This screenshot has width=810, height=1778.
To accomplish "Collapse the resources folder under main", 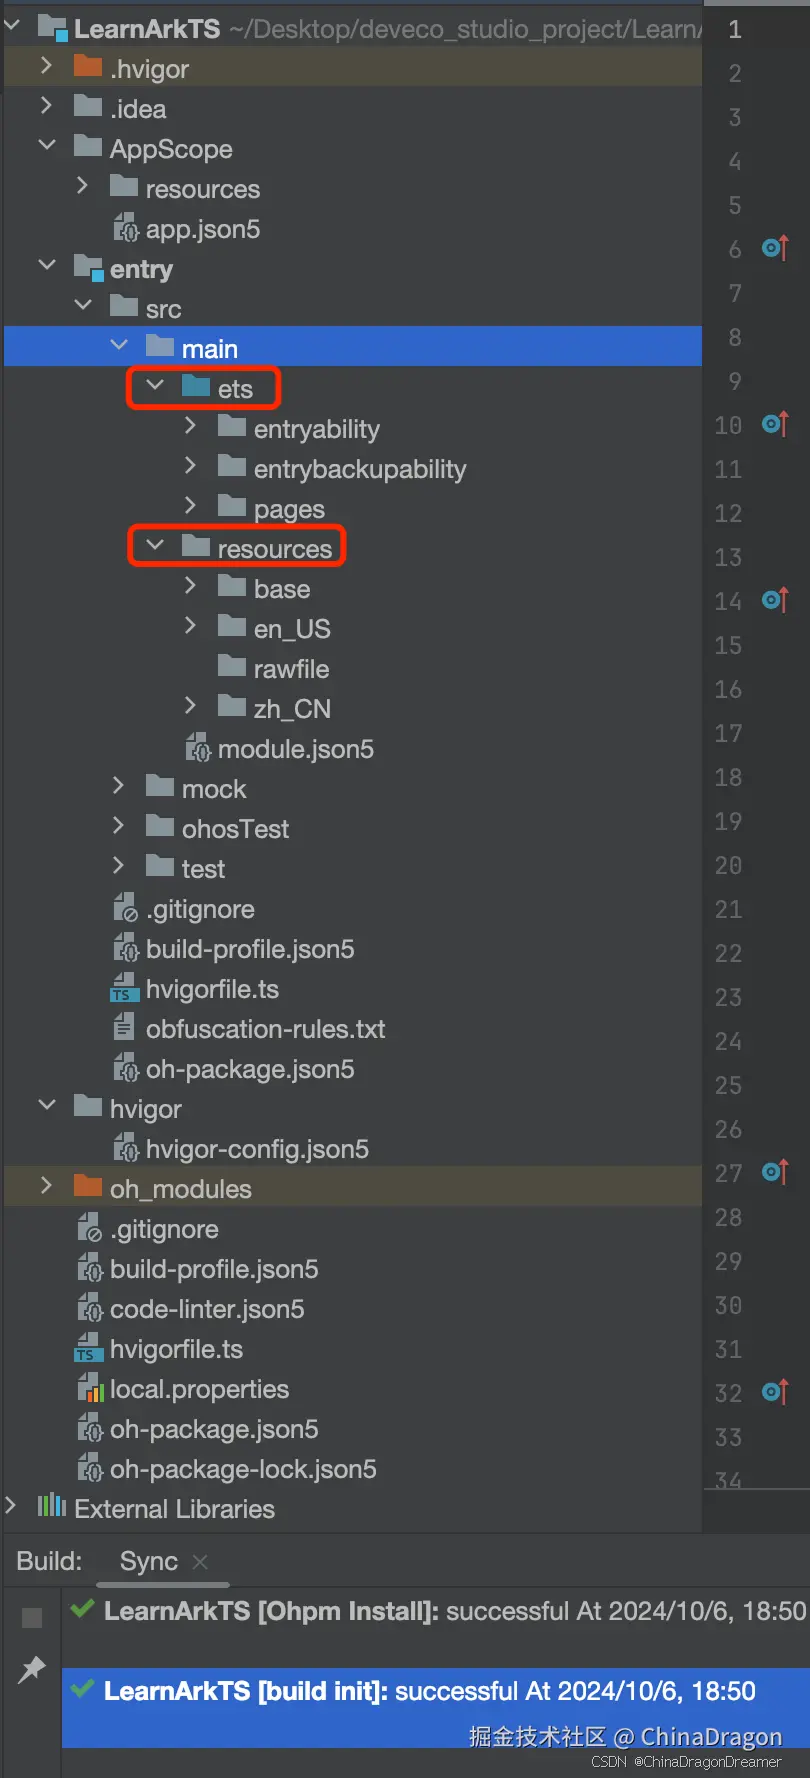I will [x=155, y=545].
